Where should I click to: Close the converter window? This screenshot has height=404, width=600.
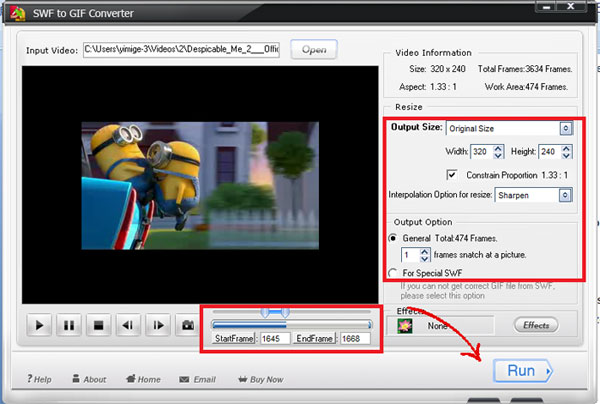571,7
